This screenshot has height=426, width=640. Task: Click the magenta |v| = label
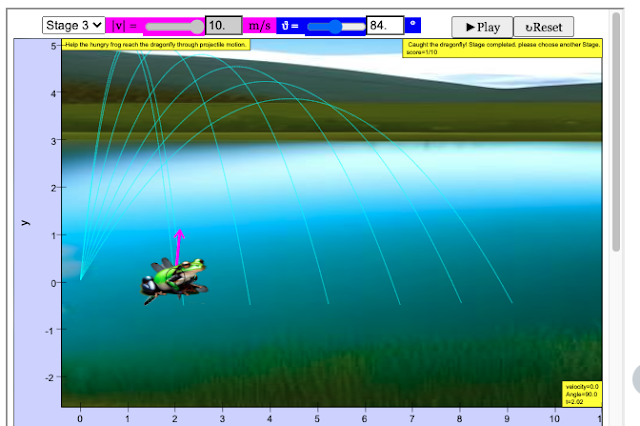124,26
